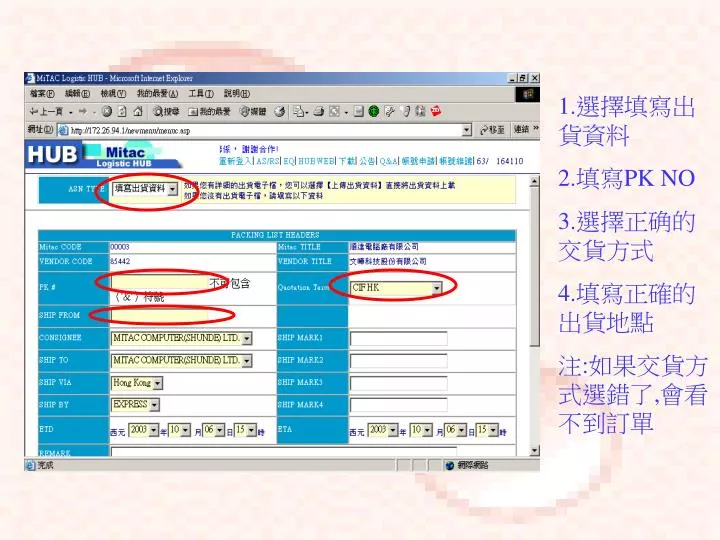The height and width of the screenshot is (540, 720).
Task: Click the Home toolbar icon
Action: pyautogui.click(x=138, y=112)
